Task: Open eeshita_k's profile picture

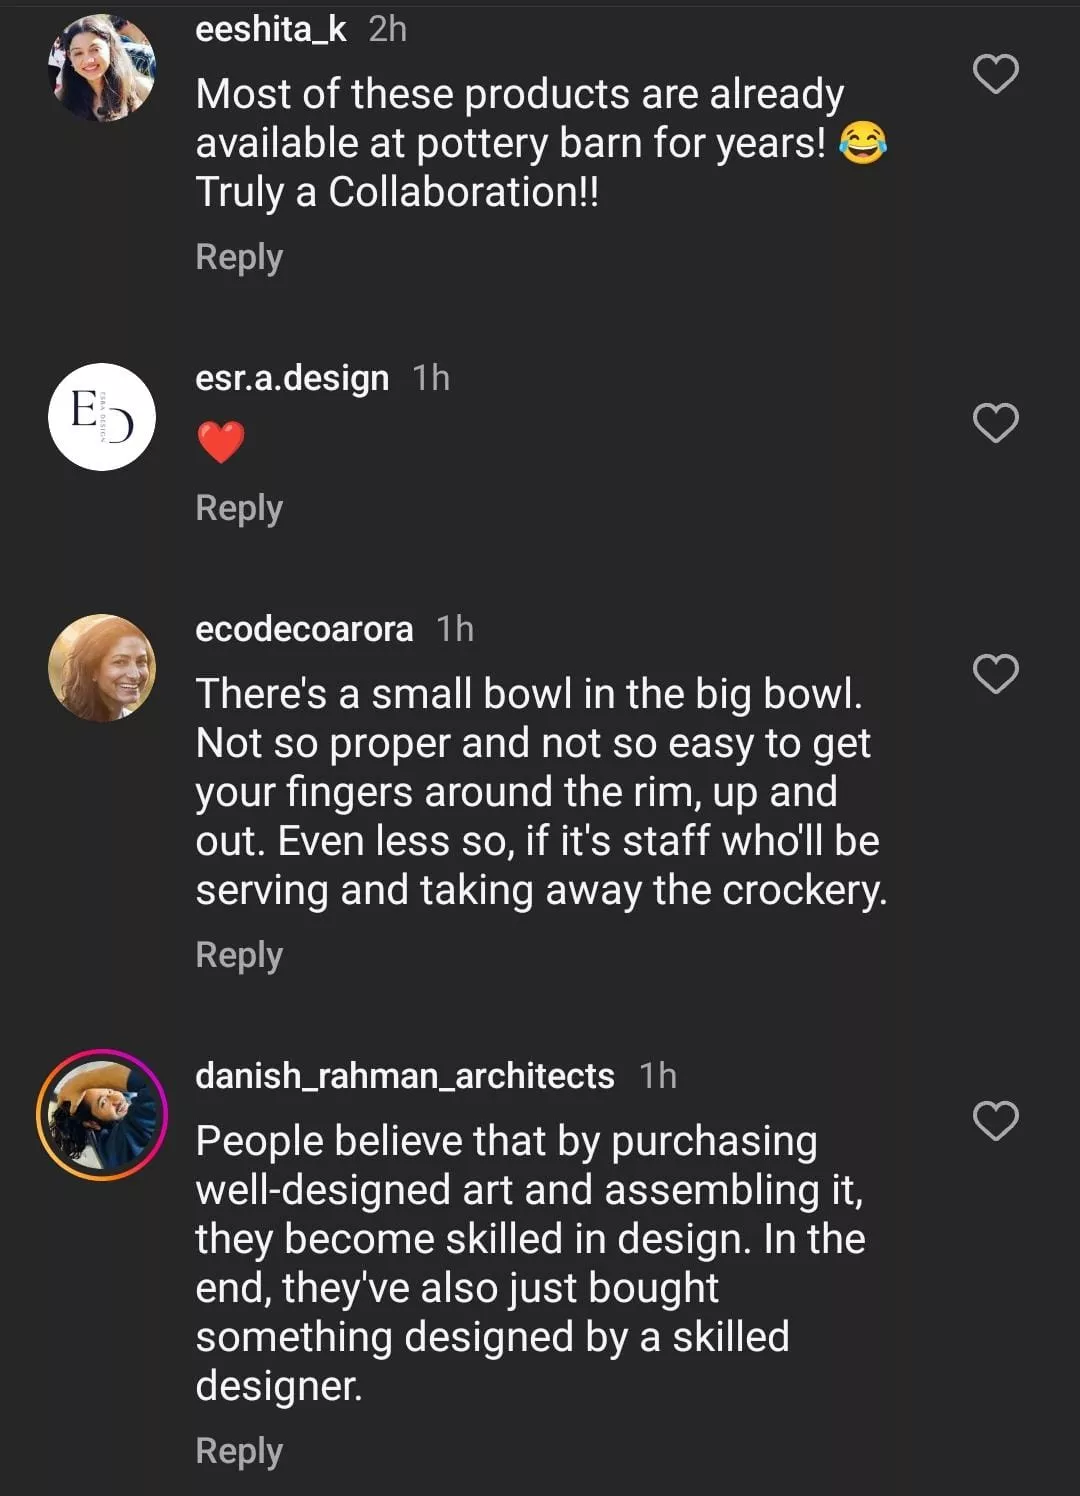Action: (102, 68)
